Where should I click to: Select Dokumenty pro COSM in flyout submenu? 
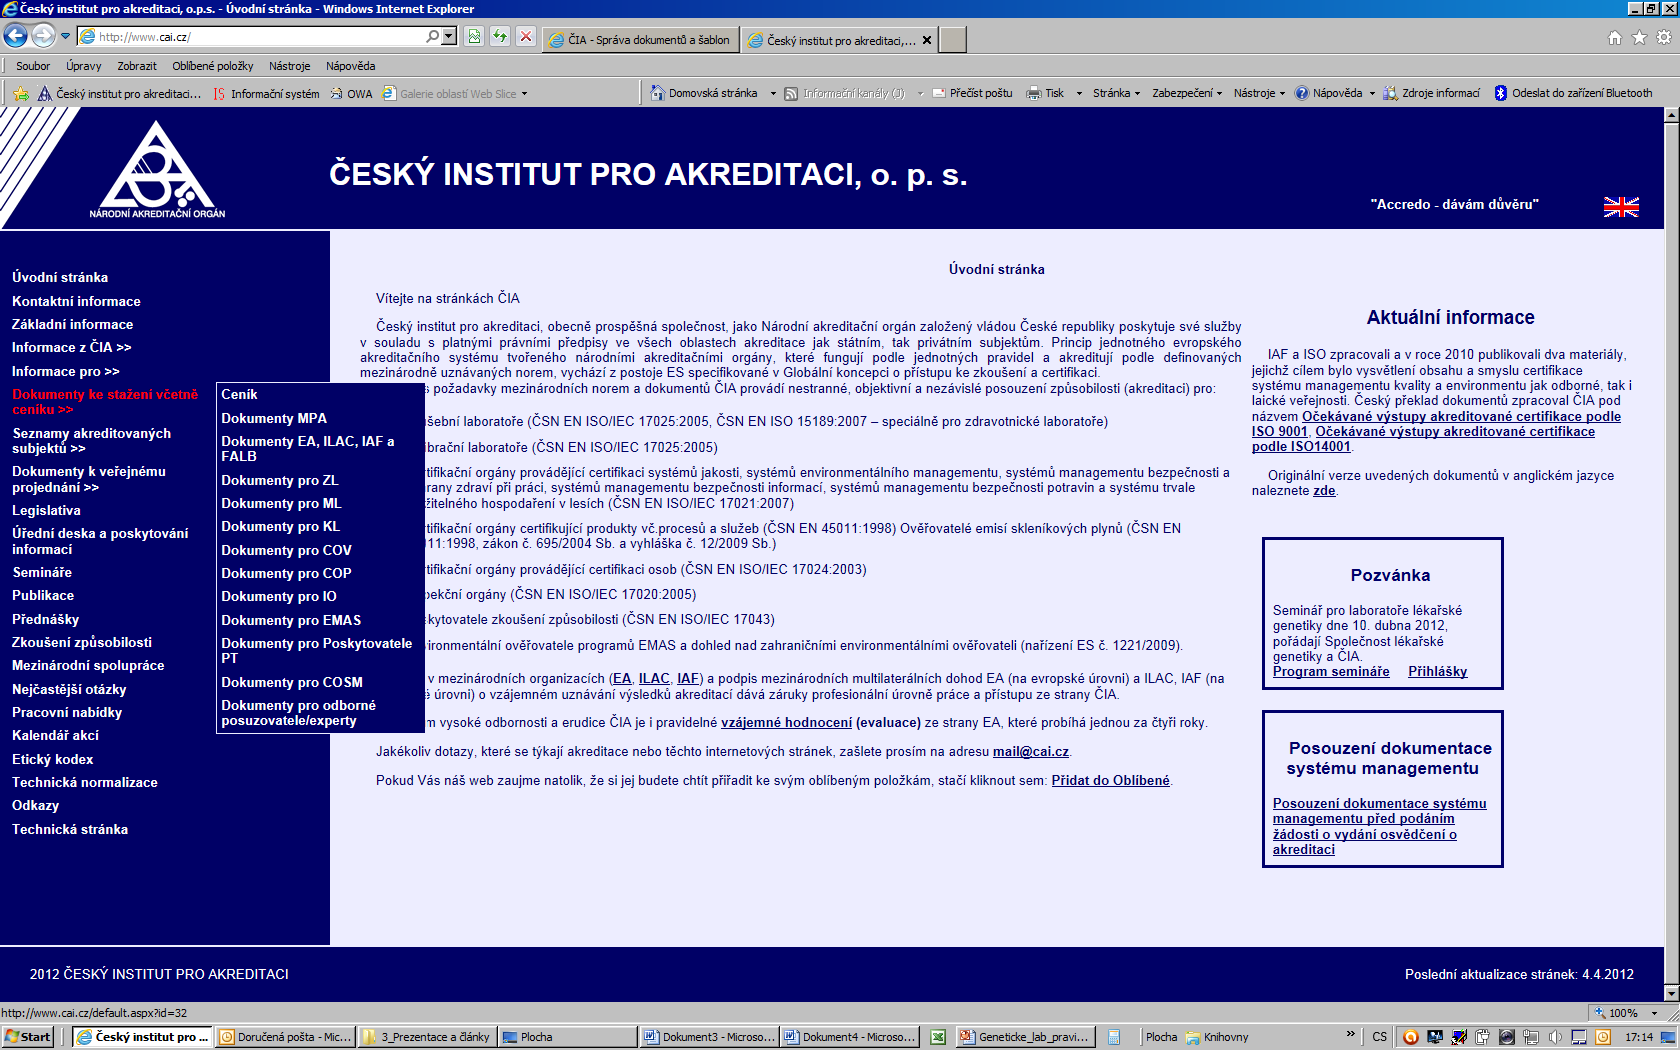coord(292,682)
